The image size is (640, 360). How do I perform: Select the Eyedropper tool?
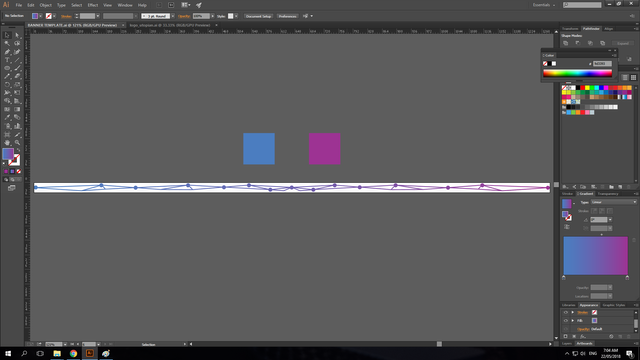coord(7,118)
